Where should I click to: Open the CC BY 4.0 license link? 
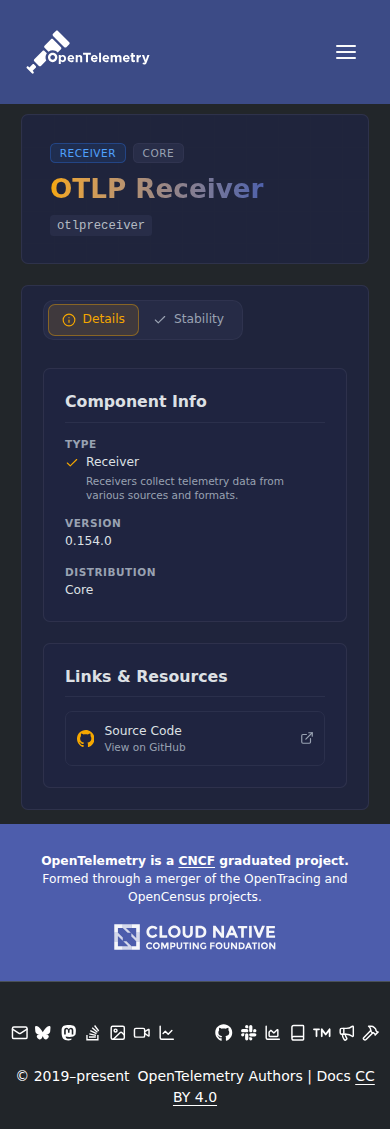coord(195,1097)
